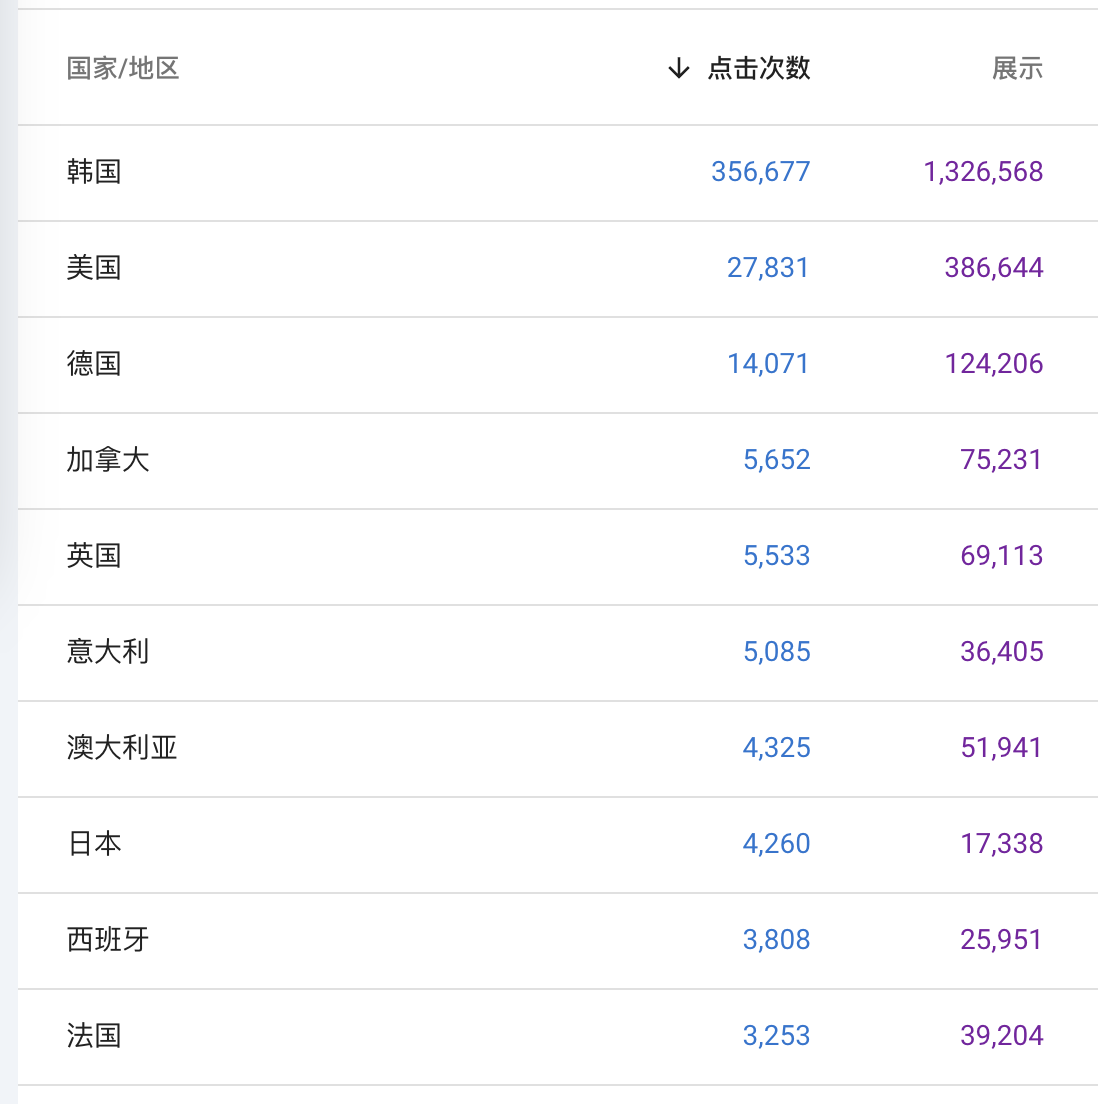Sort by the 展示 column header
The image size is (1098, 1104).
(x=1017, y=68)
